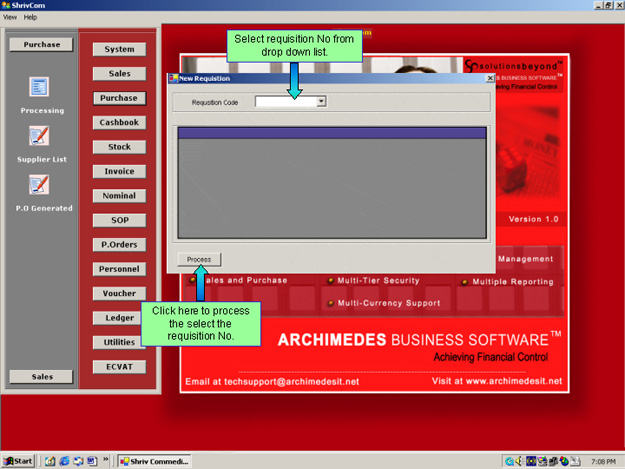Screen dimensions: 625x469
Task: Click the Process button
Action: click(x=198, y=259)
